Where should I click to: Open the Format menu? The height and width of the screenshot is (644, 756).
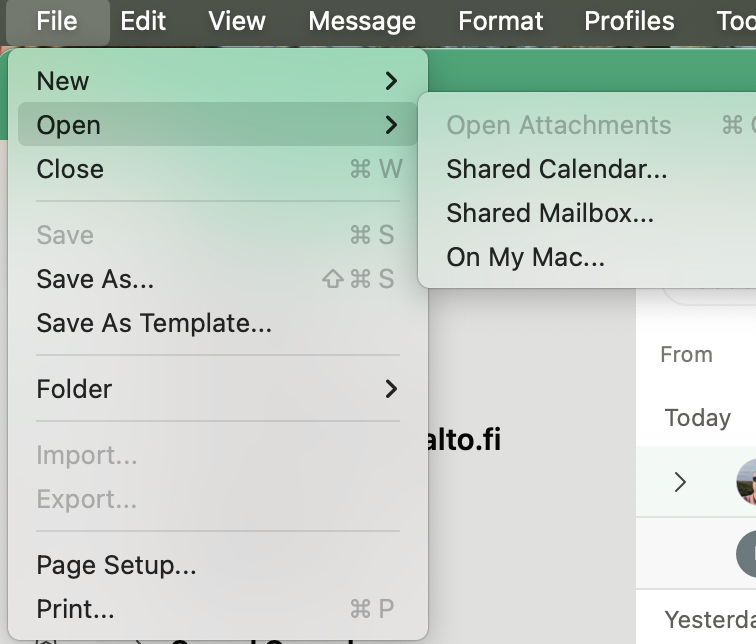(x=500, y=21)
